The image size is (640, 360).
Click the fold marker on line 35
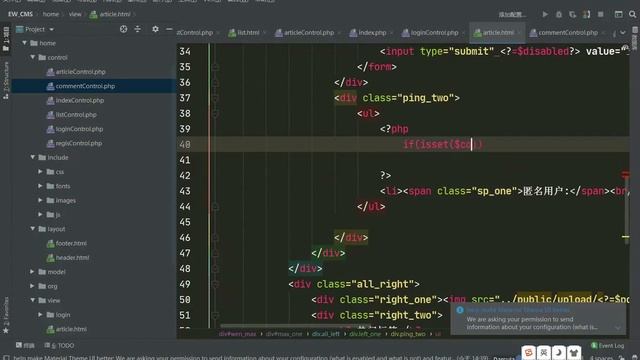coord(215,67)
